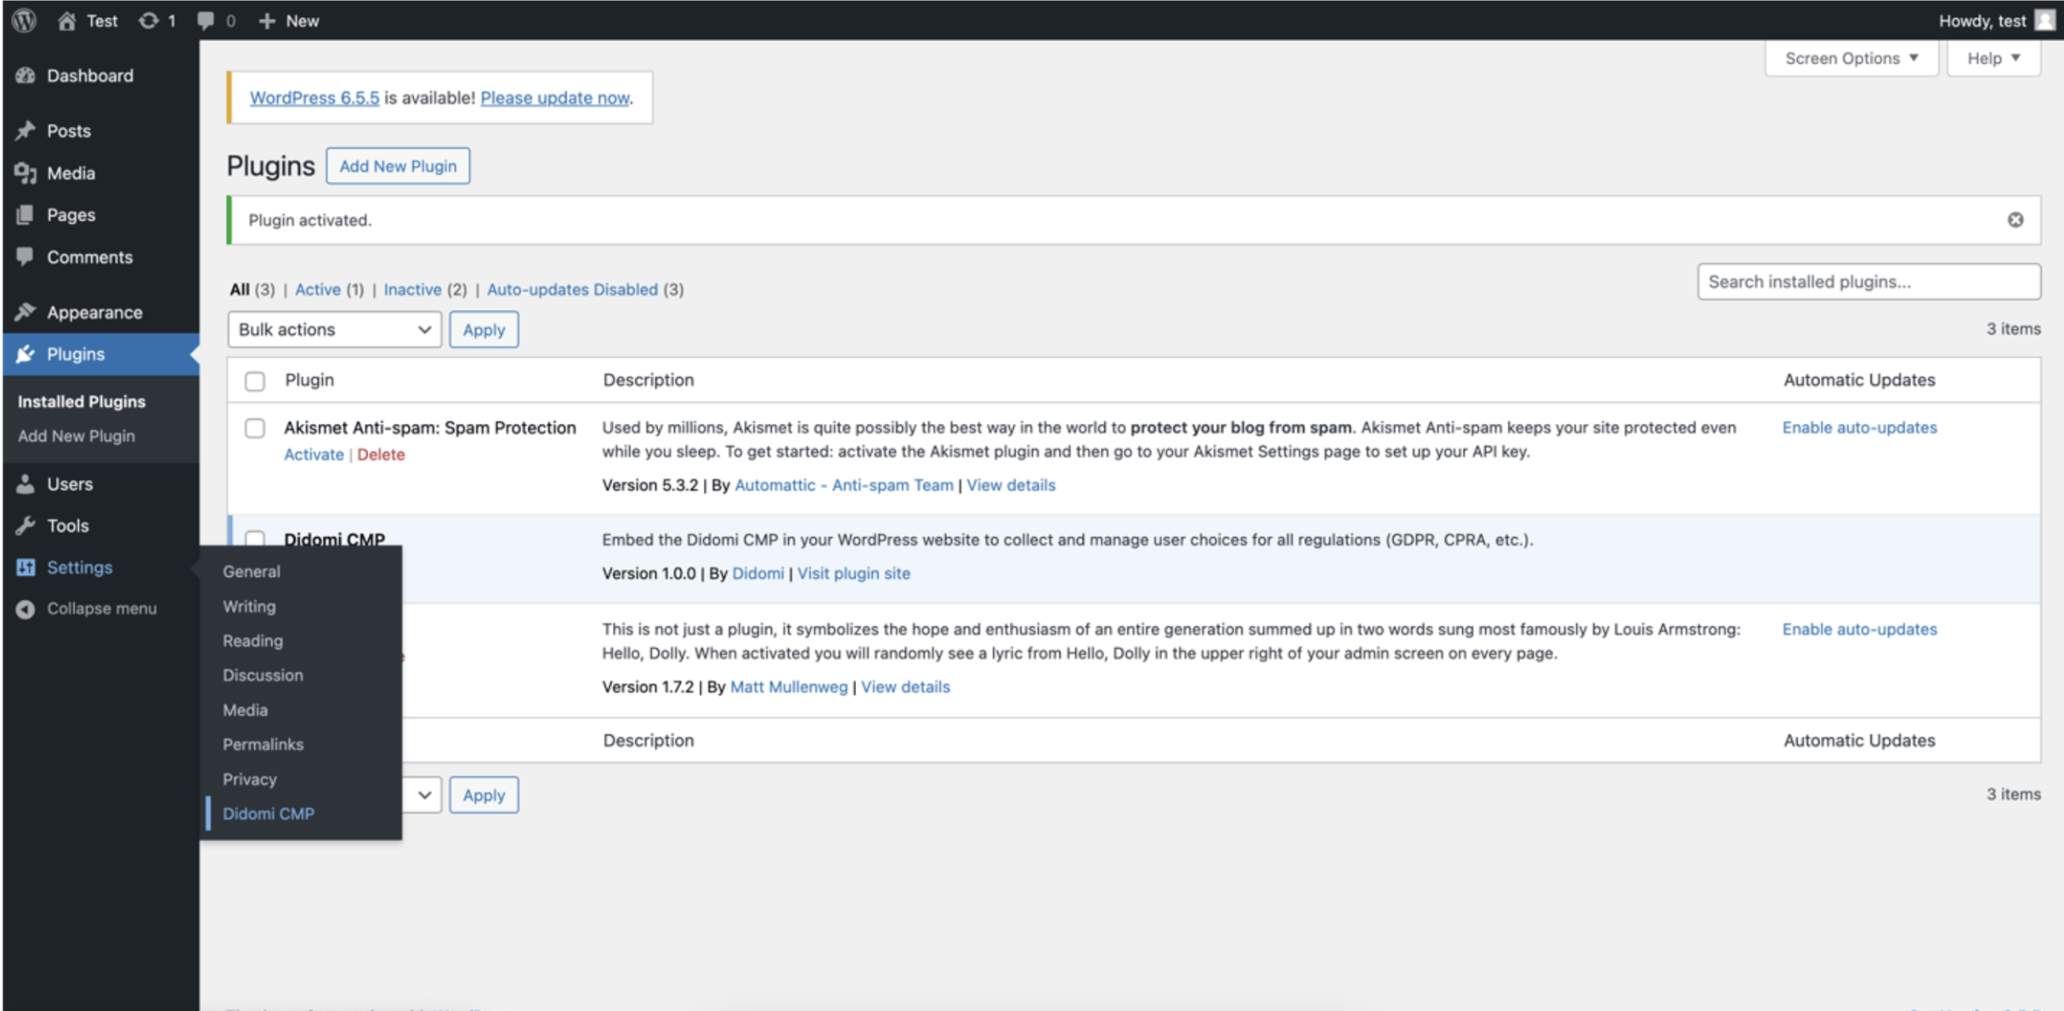2064x1011 pixels.
Task: Expand the Screen Options panel
Action: 1850,57
